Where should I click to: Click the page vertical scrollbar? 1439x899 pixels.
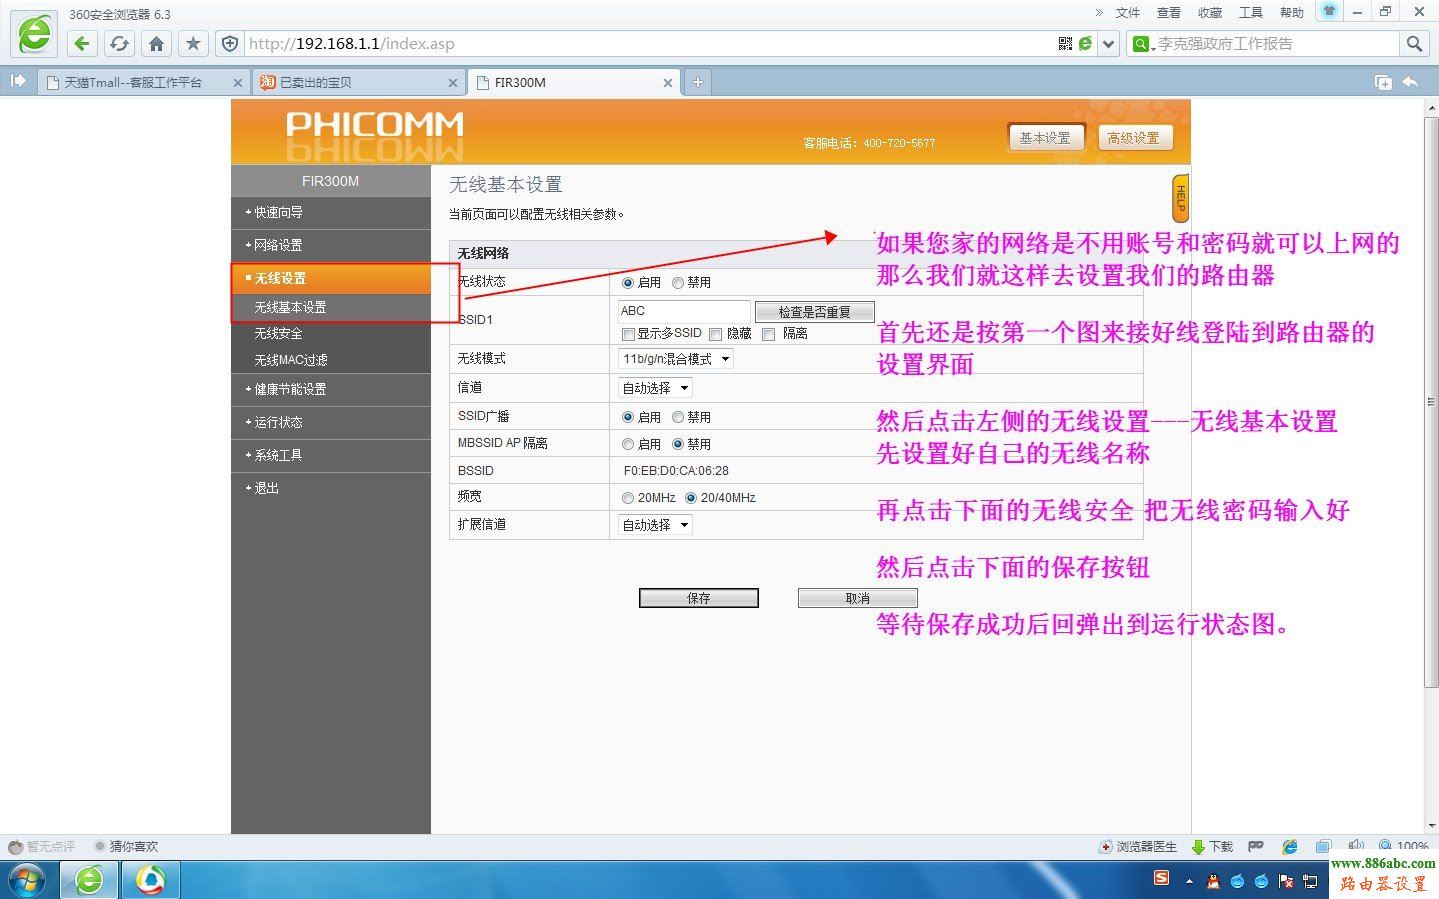1430,400
